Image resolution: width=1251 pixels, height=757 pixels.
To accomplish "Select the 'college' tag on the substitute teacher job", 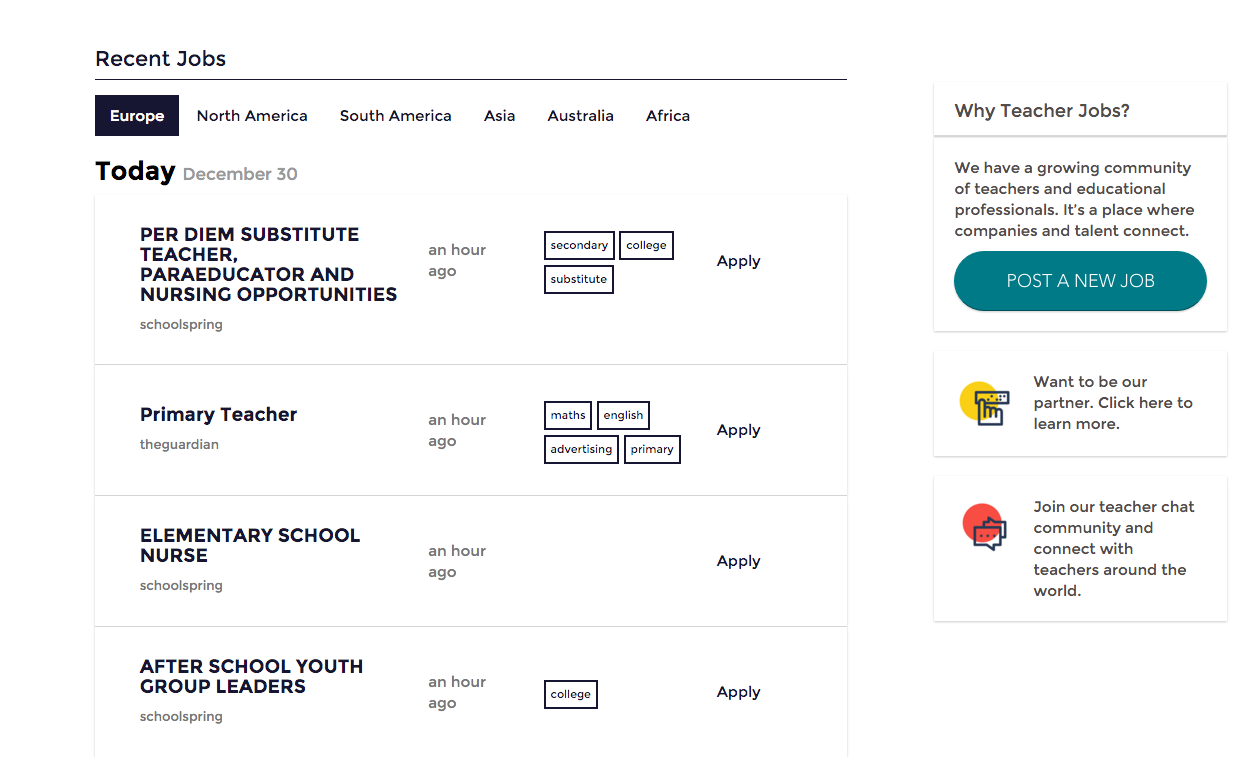I will click(x=646, y=245).
